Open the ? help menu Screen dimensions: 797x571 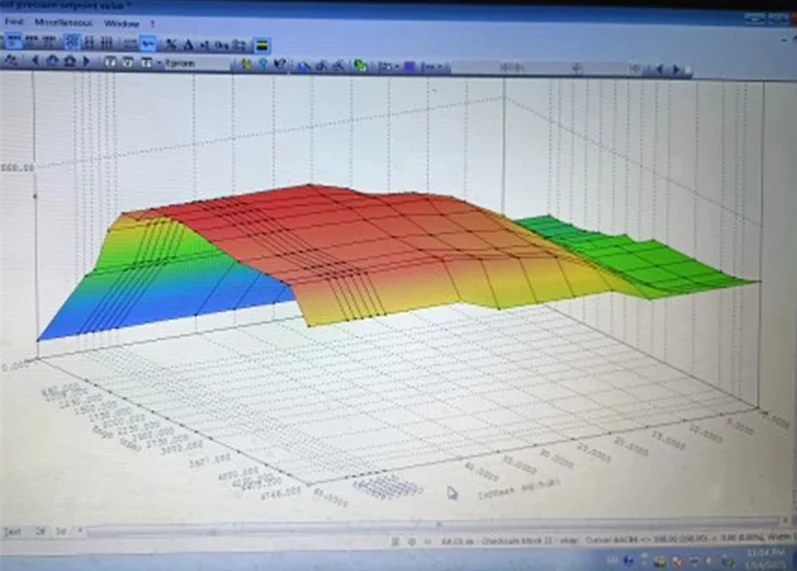pyautogui.click(x=152, y=24)
